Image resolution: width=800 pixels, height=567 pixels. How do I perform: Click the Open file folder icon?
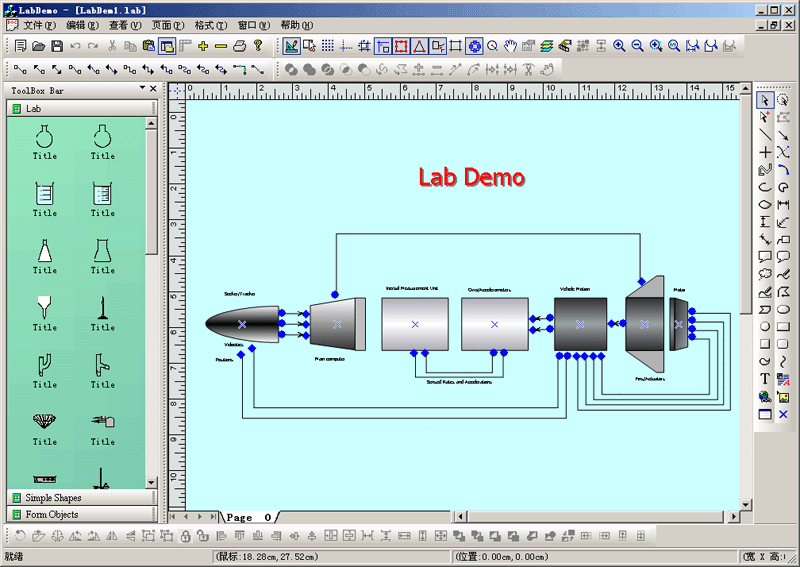[38, 46]
